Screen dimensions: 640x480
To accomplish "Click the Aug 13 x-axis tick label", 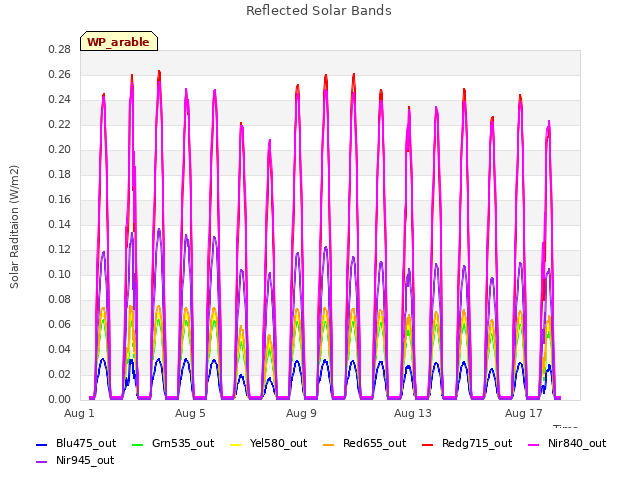I will point(413,413).
